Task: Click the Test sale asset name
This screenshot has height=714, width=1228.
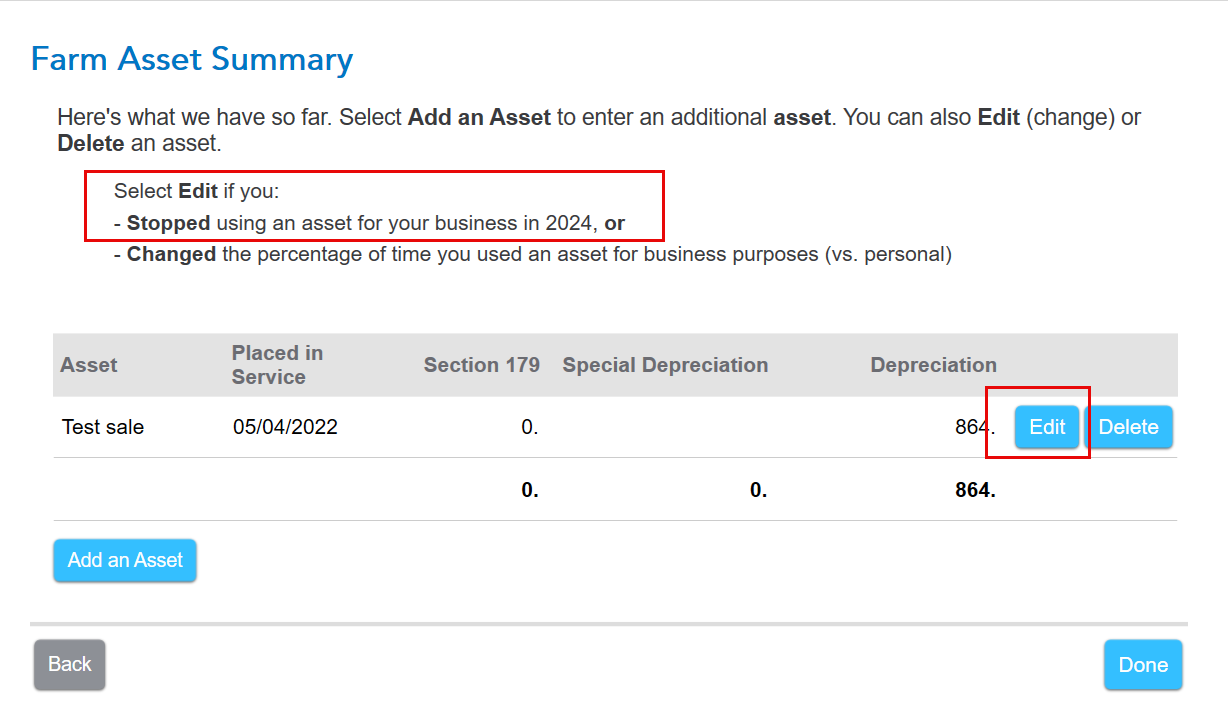Action: 103,427
